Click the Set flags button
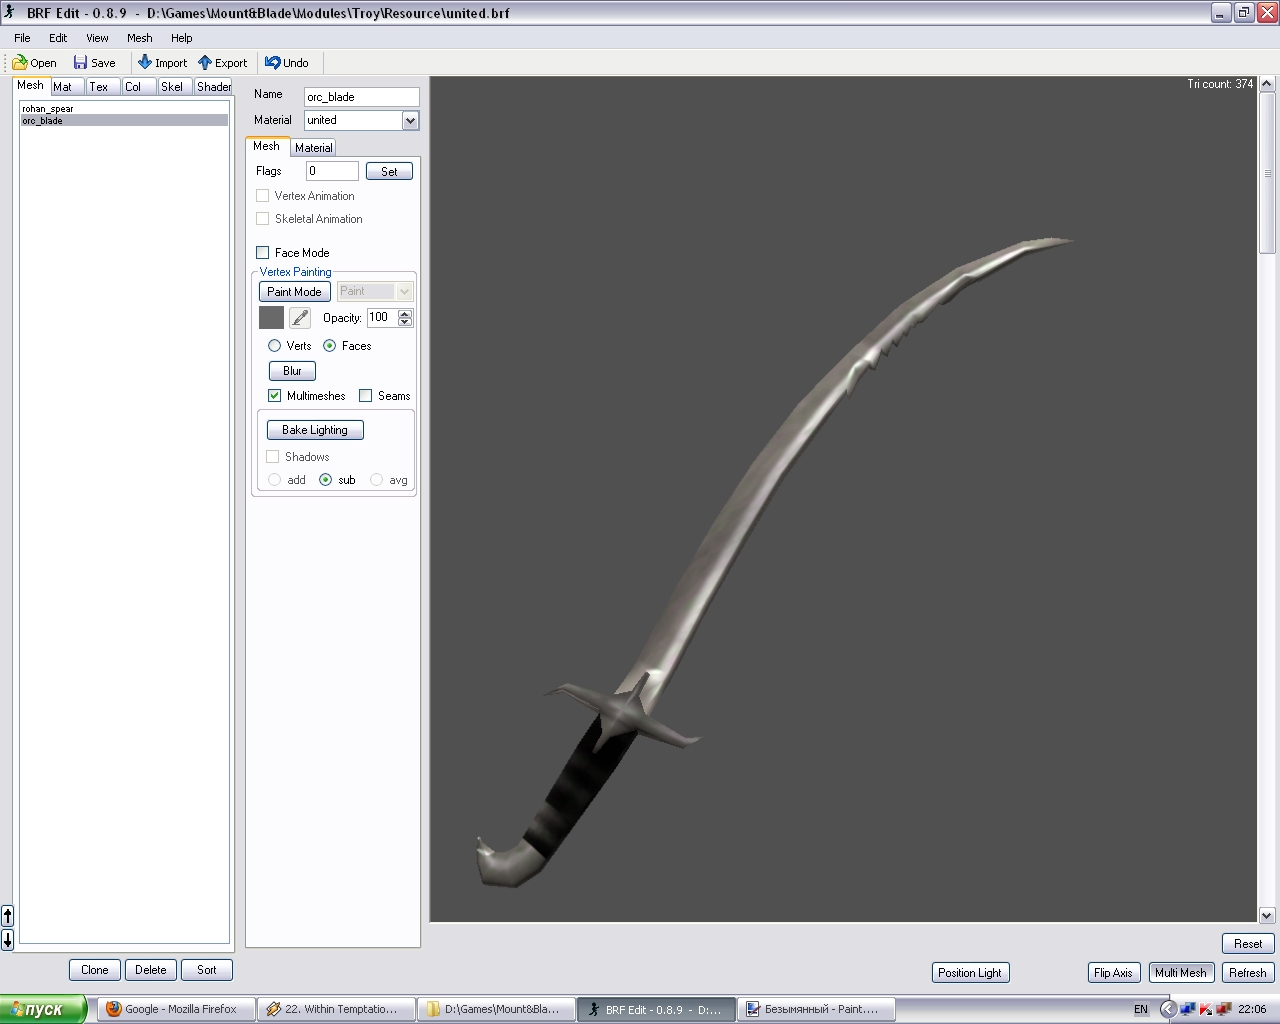This screenshot has width=1280, height=1024. click(389, 171)
